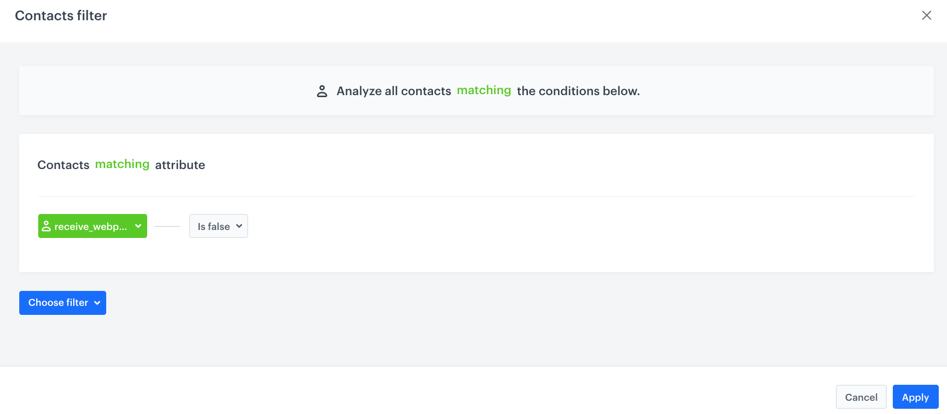
Task: Click Contacts label in condition card
Action: coord(63,165)
